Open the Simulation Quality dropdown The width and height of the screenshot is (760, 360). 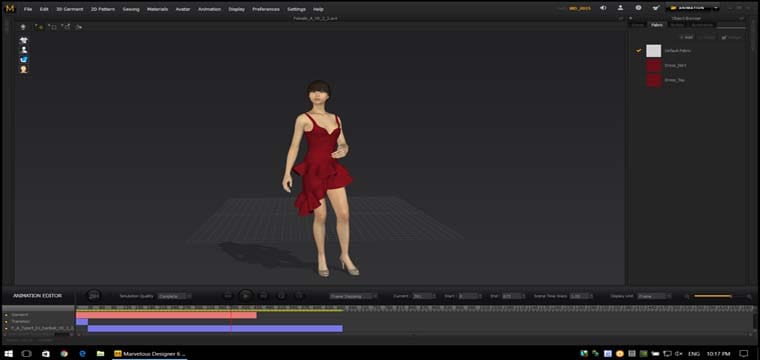[x=174, y=296]
